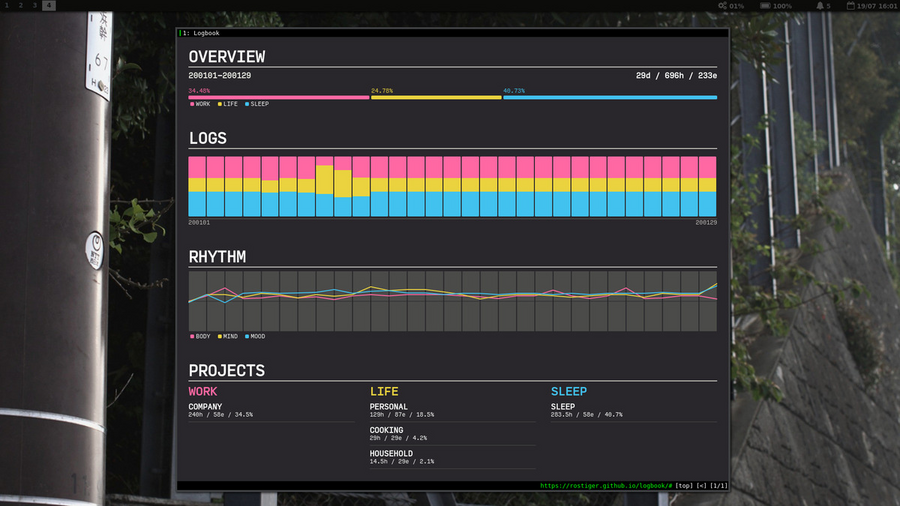Click the battery icon showing 100%
This screenshot has height=506, width=900.
coord(765,6)
